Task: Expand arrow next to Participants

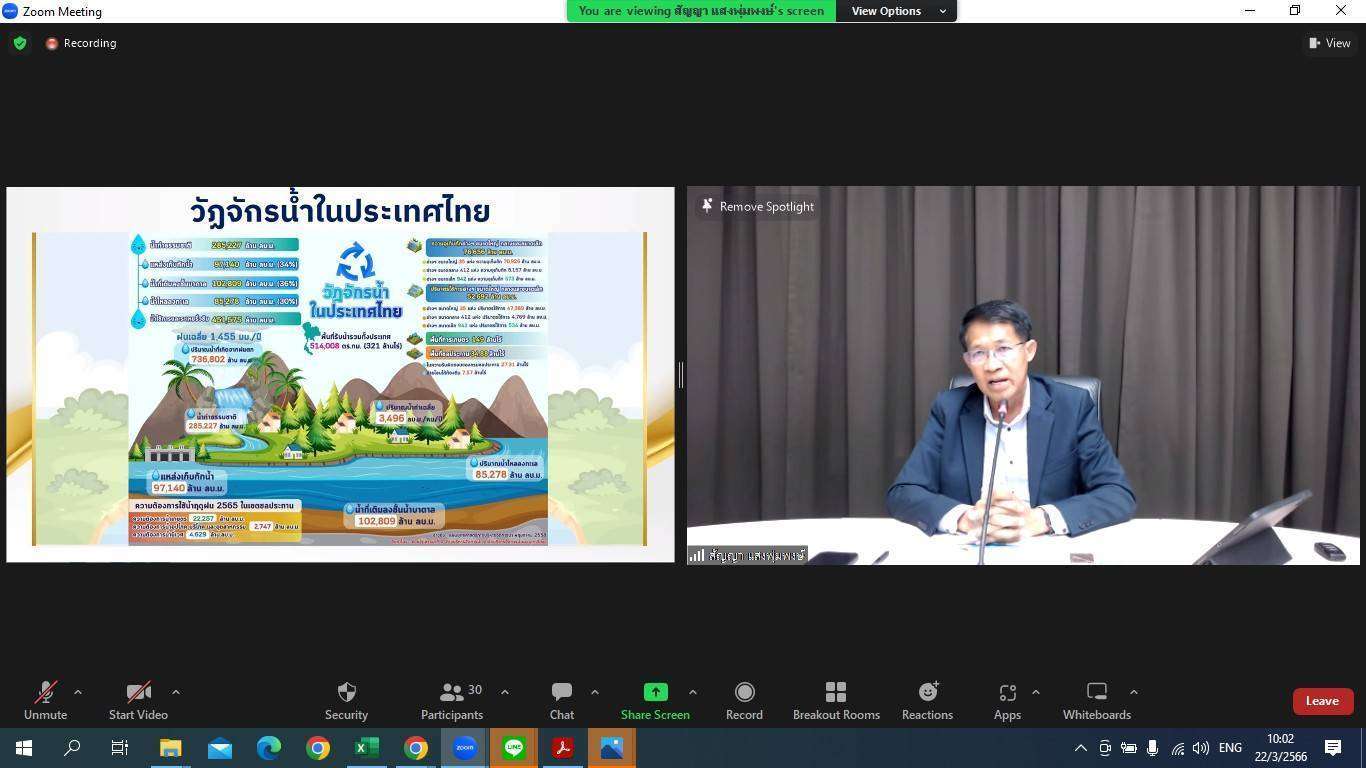Action: (x=504, y=692)
